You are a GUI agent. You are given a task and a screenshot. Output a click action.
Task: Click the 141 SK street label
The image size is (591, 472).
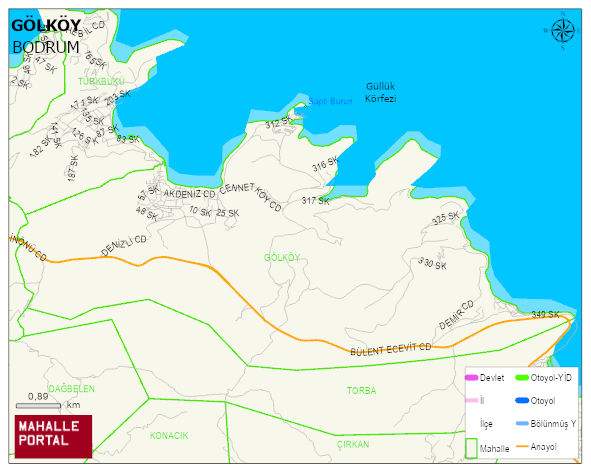[x=55, y=135]
